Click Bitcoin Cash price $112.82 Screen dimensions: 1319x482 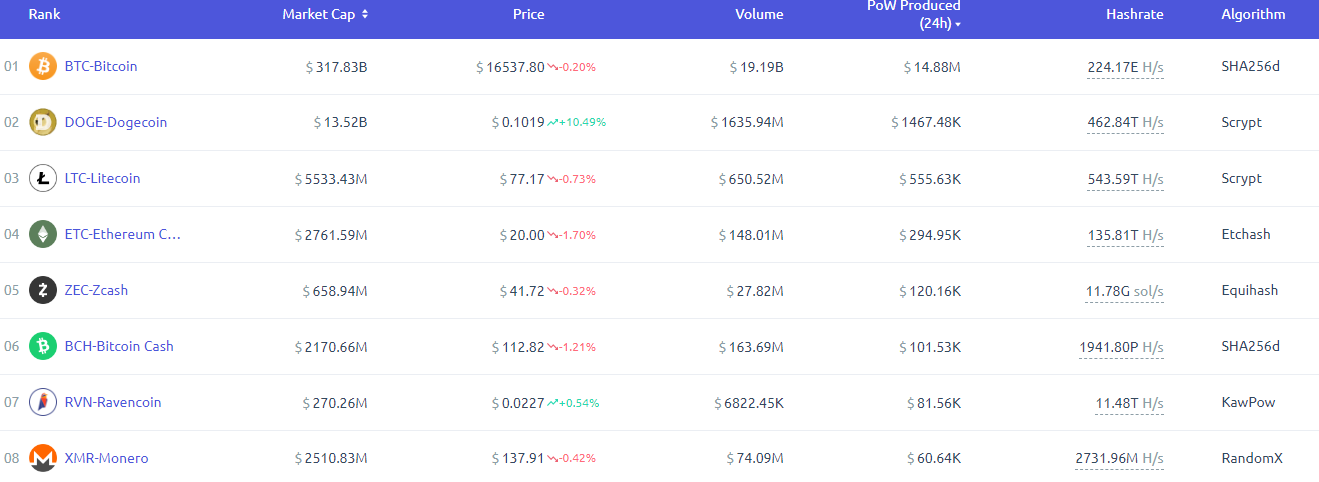coord(518,347)
